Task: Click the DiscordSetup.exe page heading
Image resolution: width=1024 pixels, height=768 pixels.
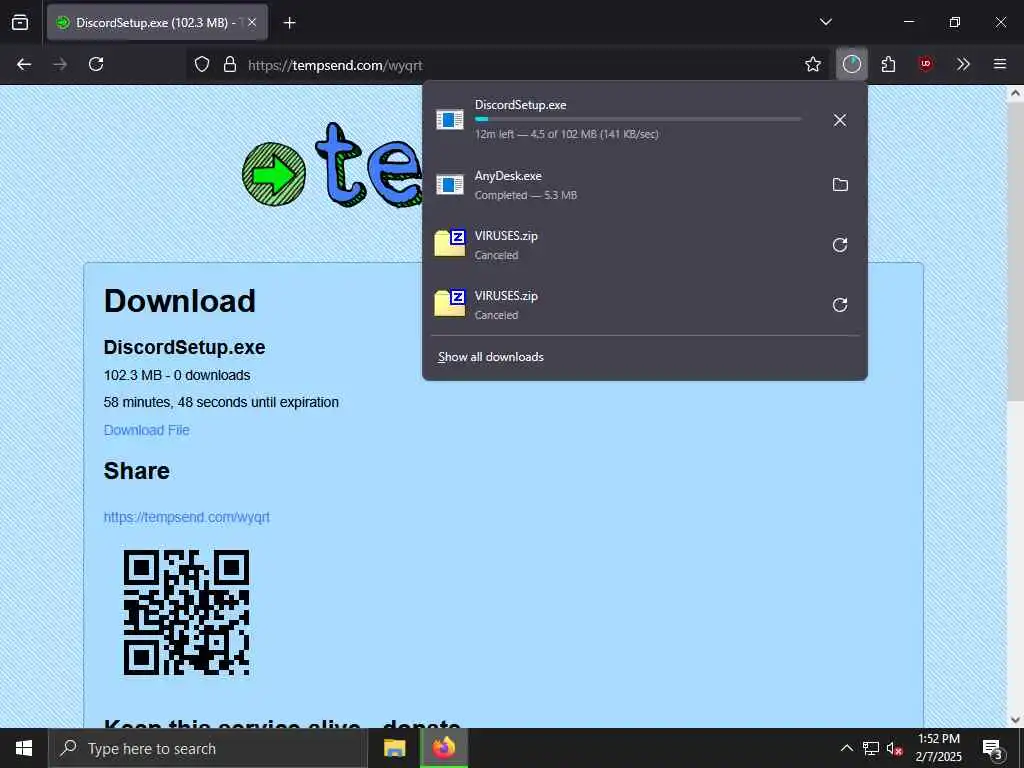Action: point(184,347)
